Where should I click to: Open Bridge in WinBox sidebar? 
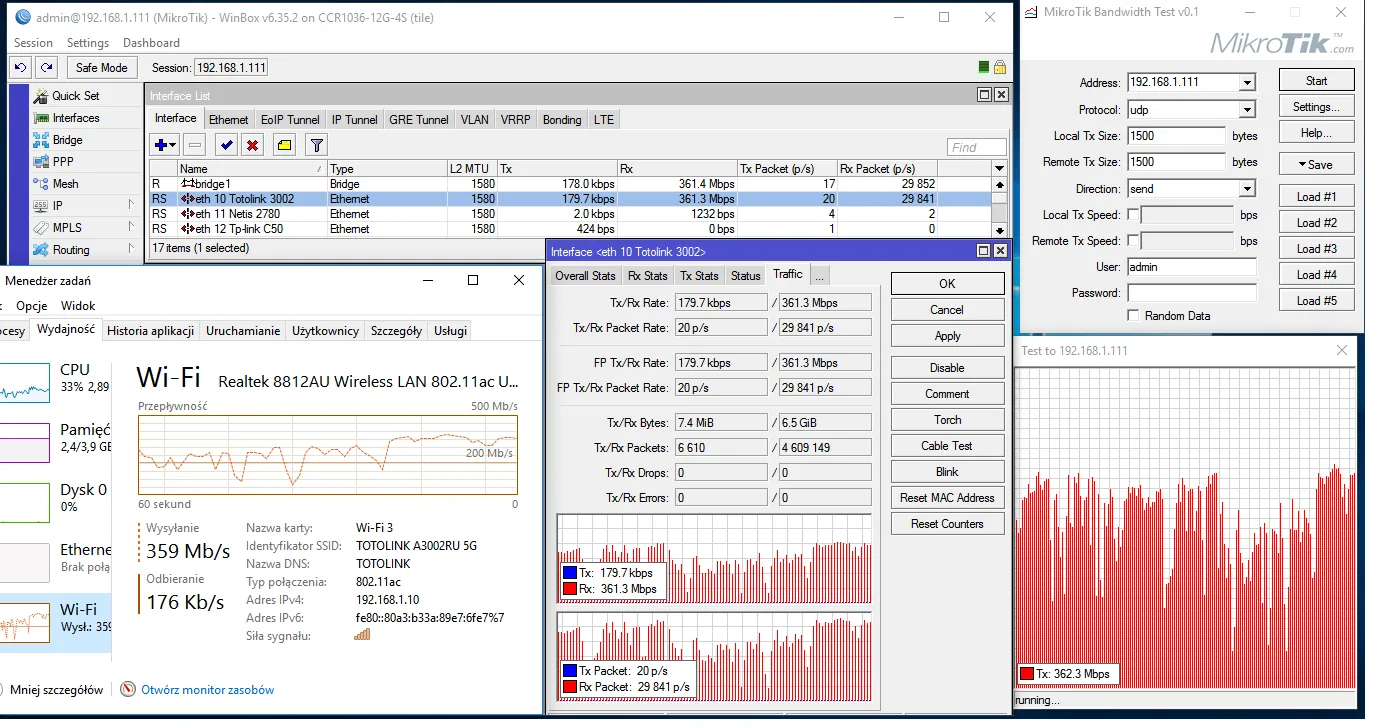tap(67, 140)
